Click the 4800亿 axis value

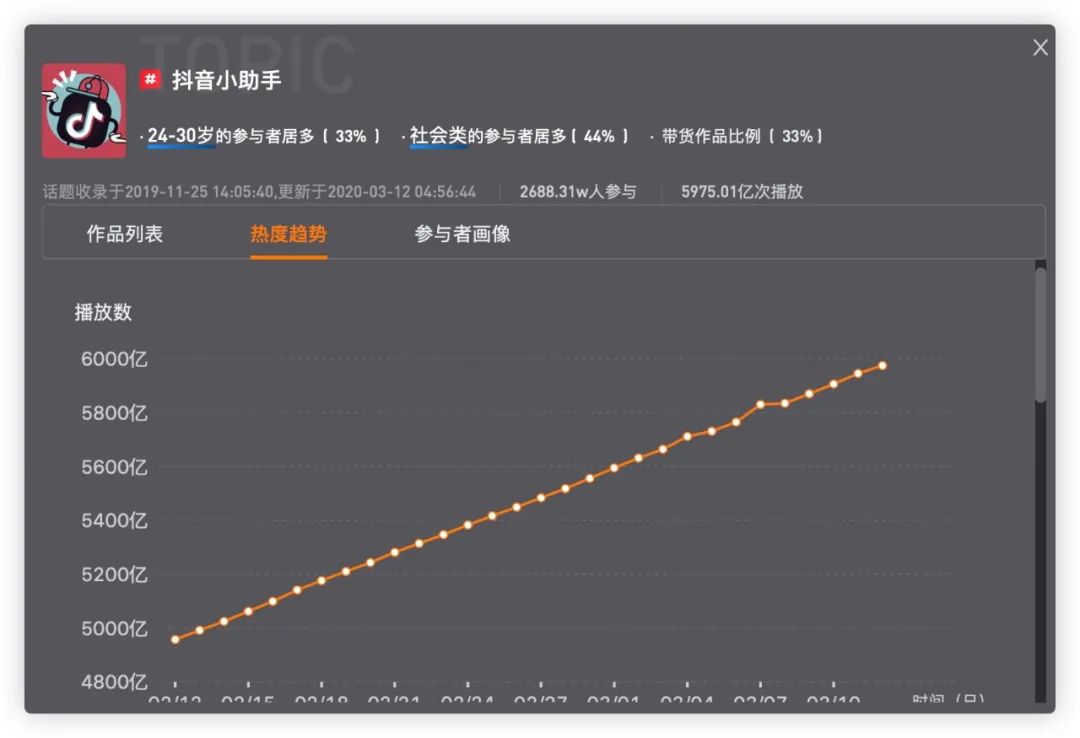(114, 682)
